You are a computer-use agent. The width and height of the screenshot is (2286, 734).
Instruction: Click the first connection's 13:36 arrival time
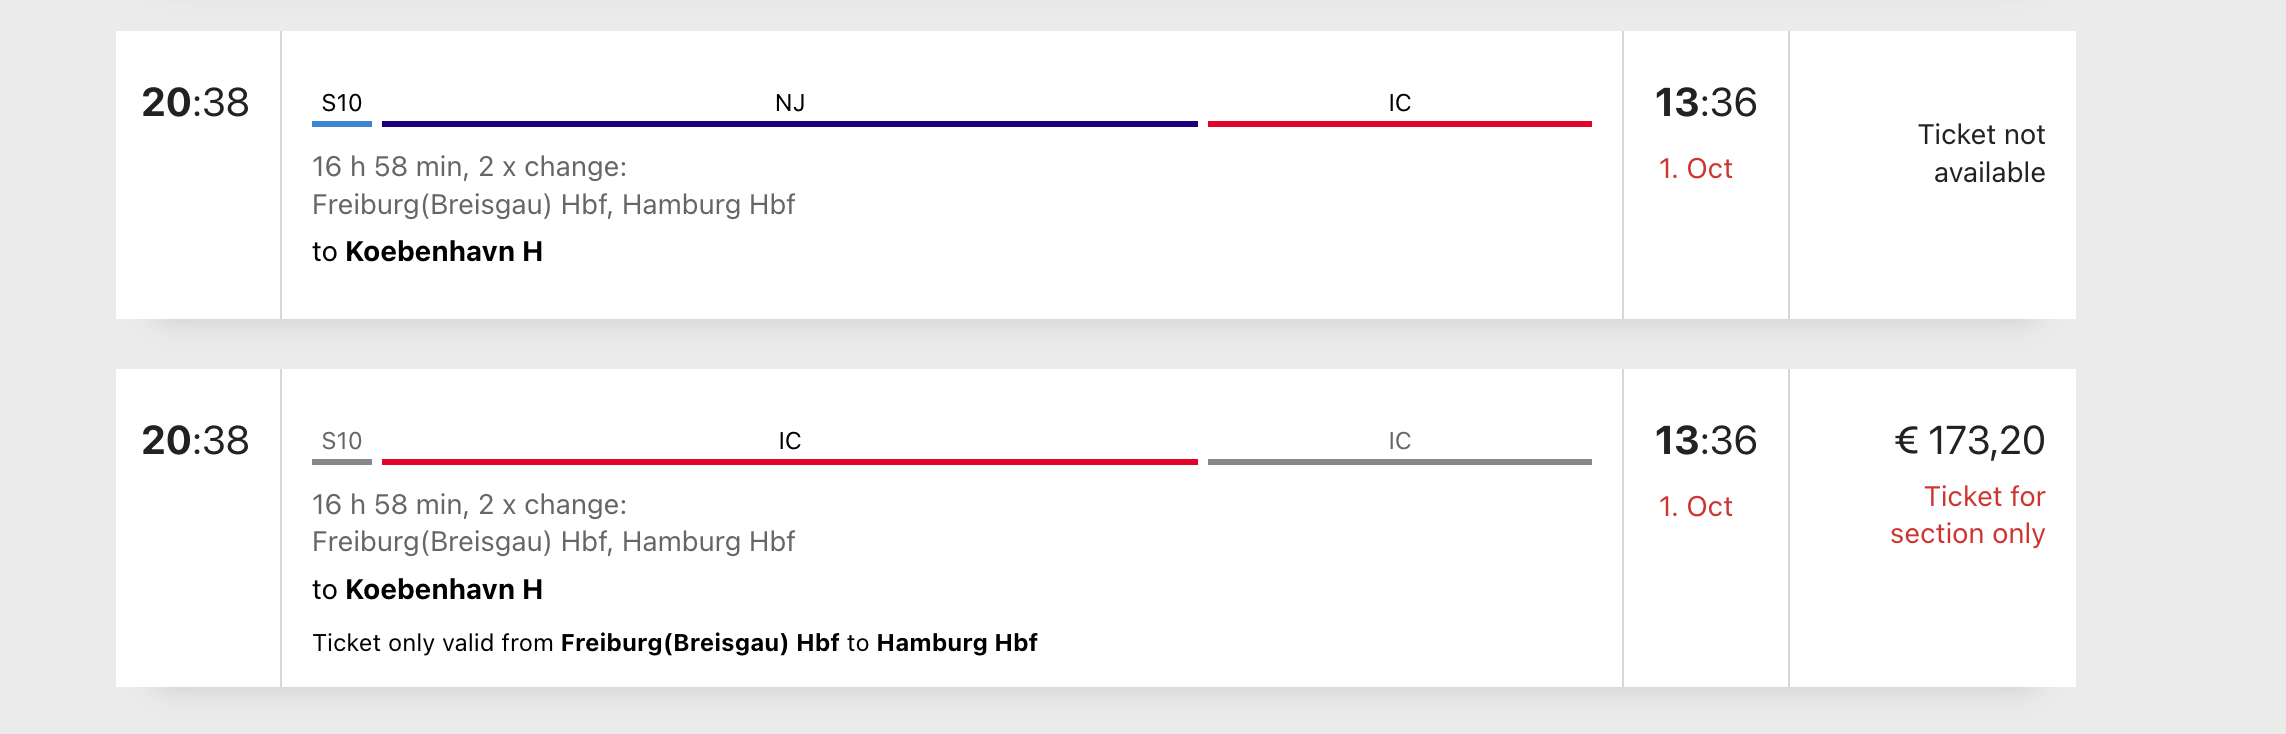(x=1706, y=102)
